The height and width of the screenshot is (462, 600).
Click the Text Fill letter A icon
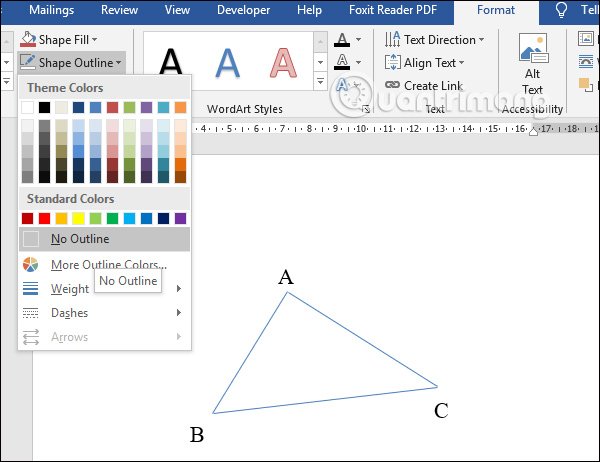pyautogui.click(x=342, y=40)
